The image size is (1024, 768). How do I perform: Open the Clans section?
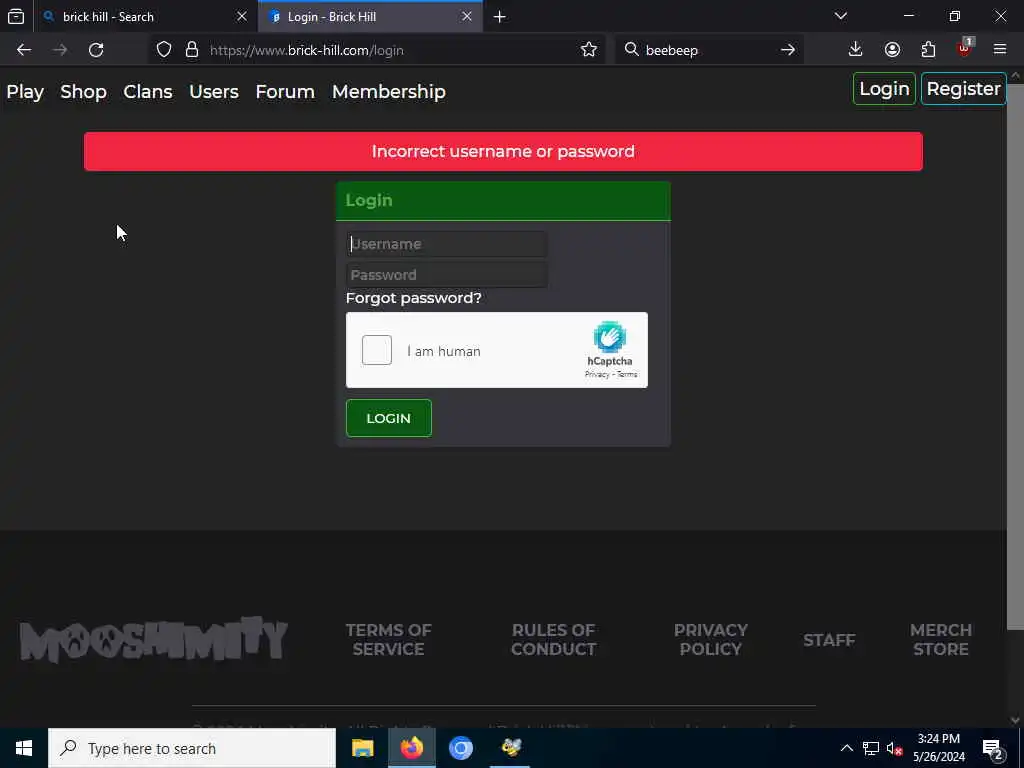[148, 91]
